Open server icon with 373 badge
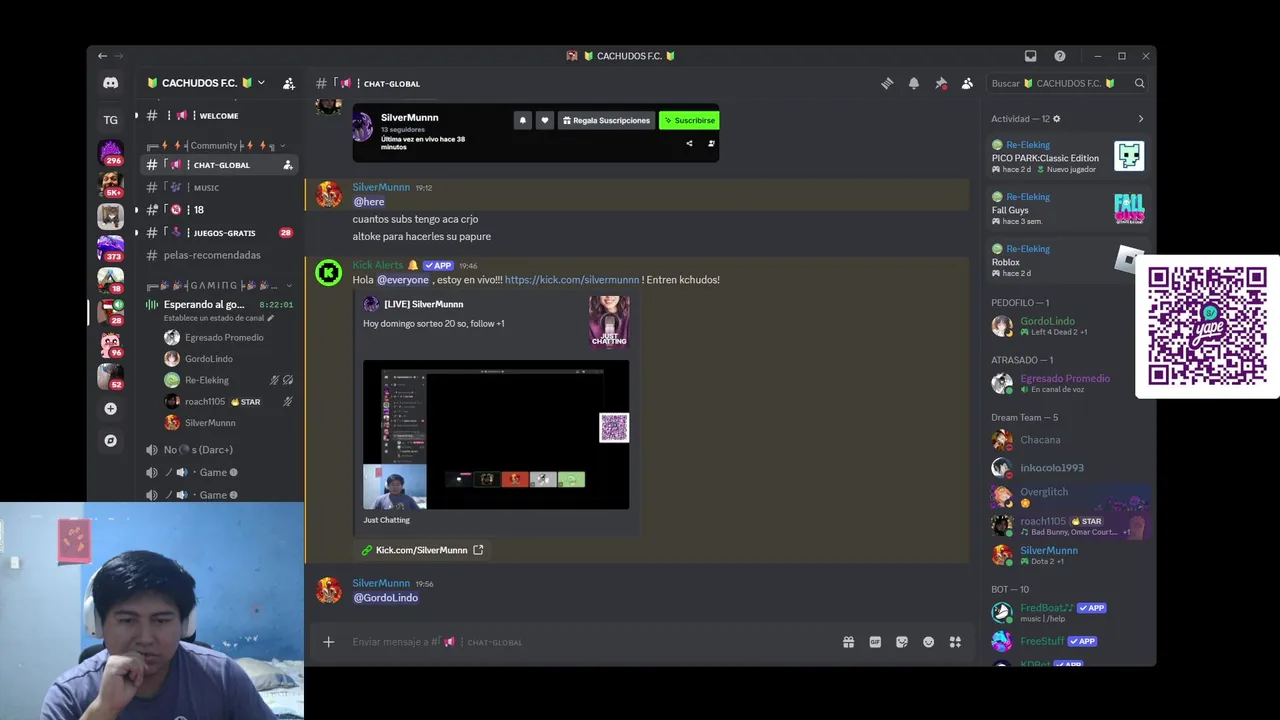This screenshot has width=1280, height=720. 110,247
